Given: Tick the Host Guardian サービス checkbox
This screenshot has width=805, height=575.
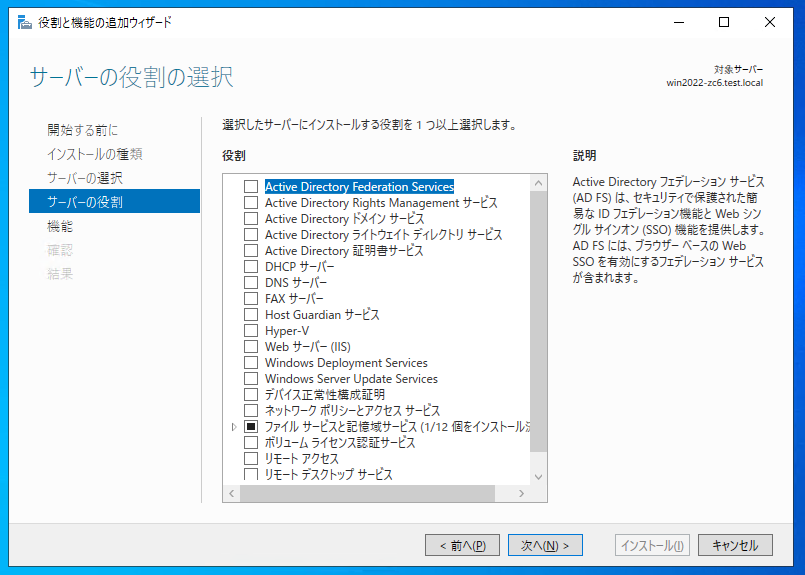Looking at the screenshot, I should click(251, 314).
